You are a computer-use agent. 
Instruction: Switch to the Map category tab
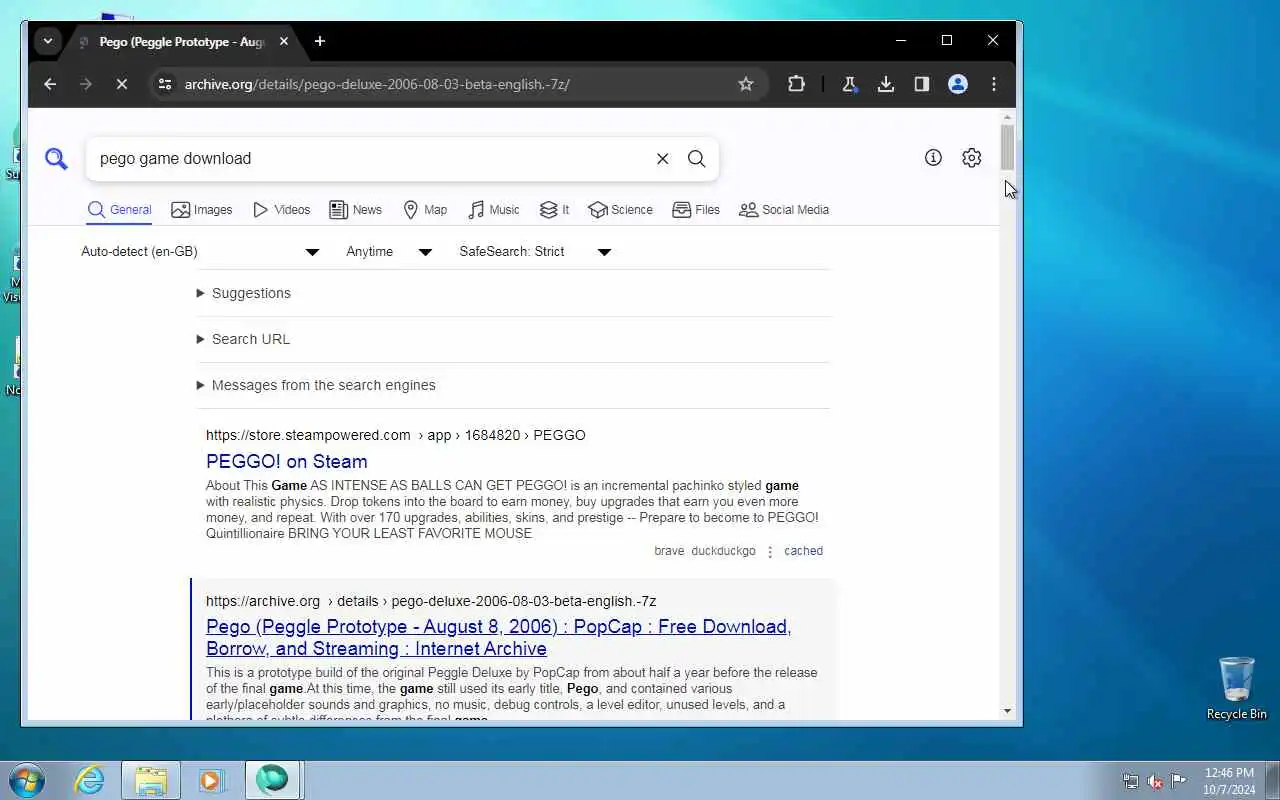[424, 210]
